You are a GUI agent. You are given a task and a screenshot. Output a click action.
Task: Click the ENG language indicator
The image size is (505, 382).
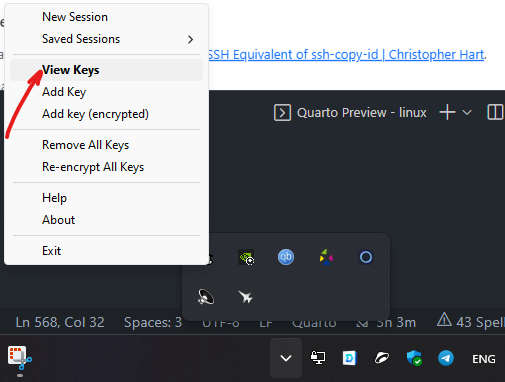(x=484, y=359)
